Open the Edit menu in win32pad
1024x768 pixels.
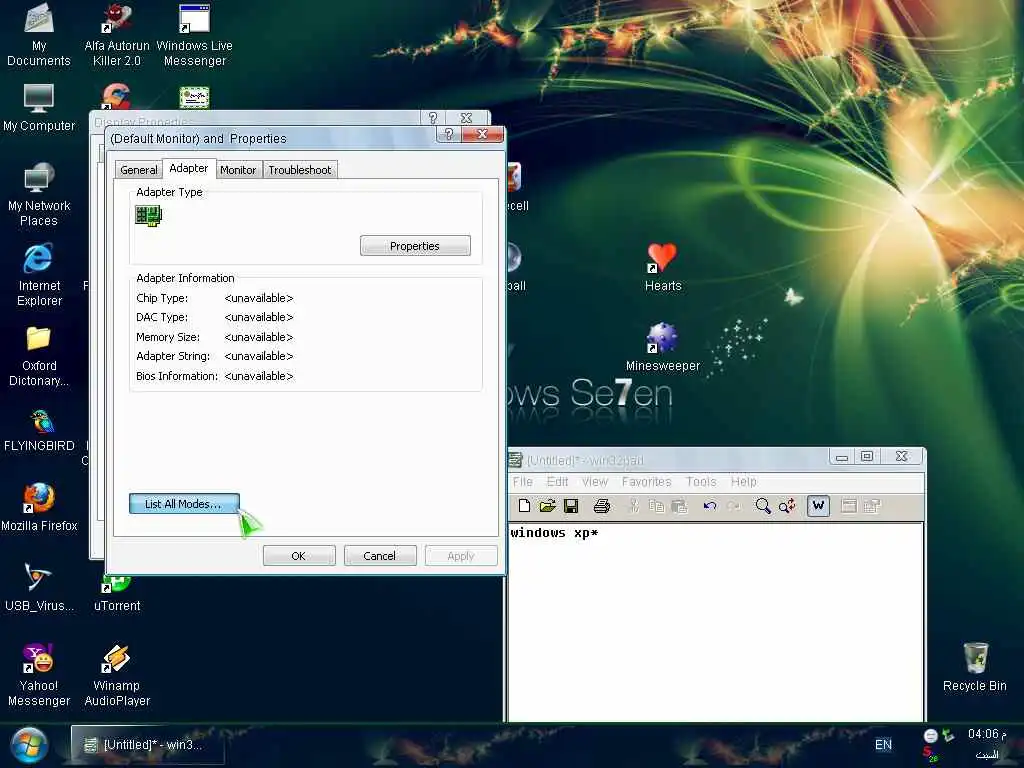pyautogui.click(x=557, y=481)
